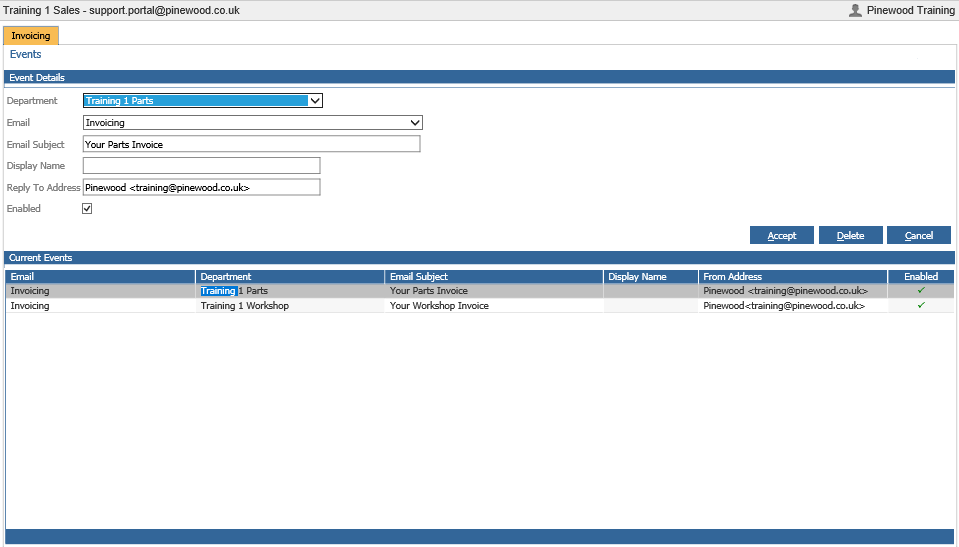Click 'Your Workshop Invoice' subject cell
This screenshot has width=959, height=547.
(x=494, y=305)
